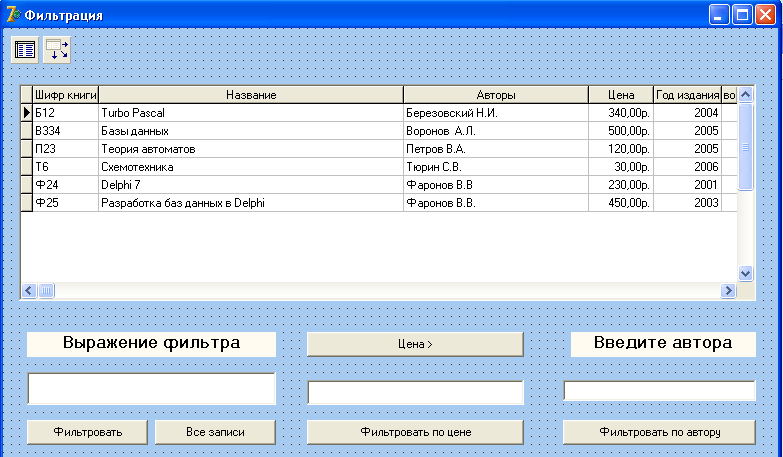This screenshot has height=457, width=783.
Task: Click the year cell '2006'
Action: tap(688, 167)
